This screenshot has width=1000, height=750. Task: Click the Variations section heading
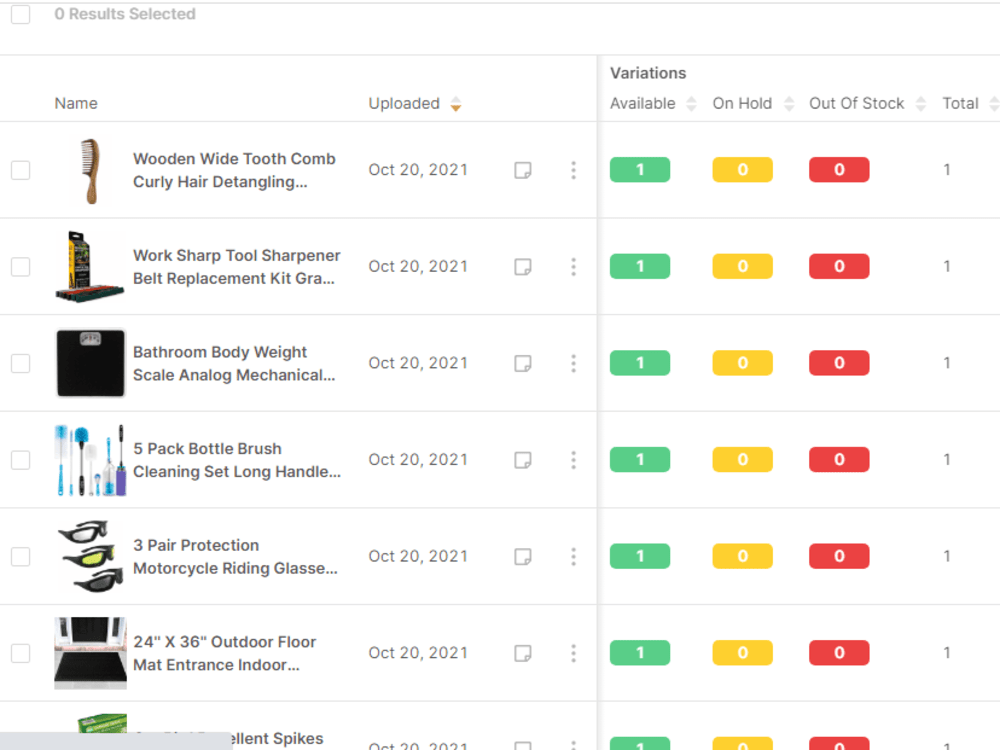[648, 73]
